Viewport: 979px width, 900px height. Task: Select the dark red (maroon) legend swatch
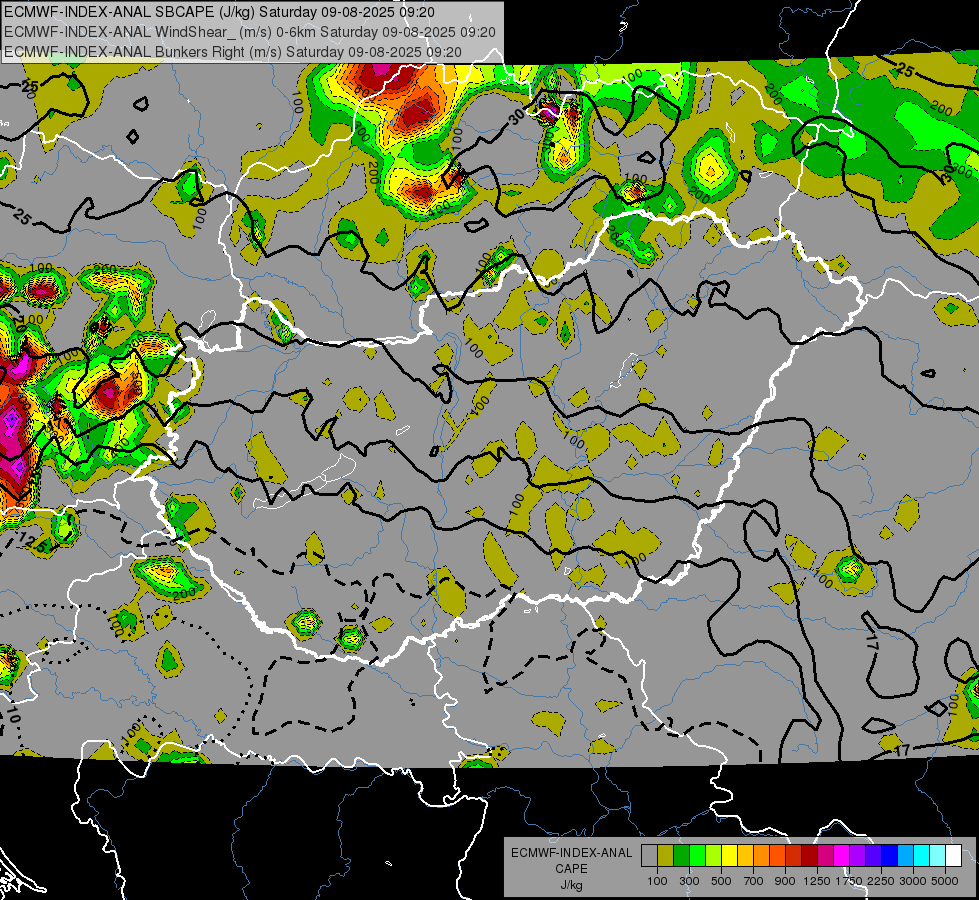[810, 856]
